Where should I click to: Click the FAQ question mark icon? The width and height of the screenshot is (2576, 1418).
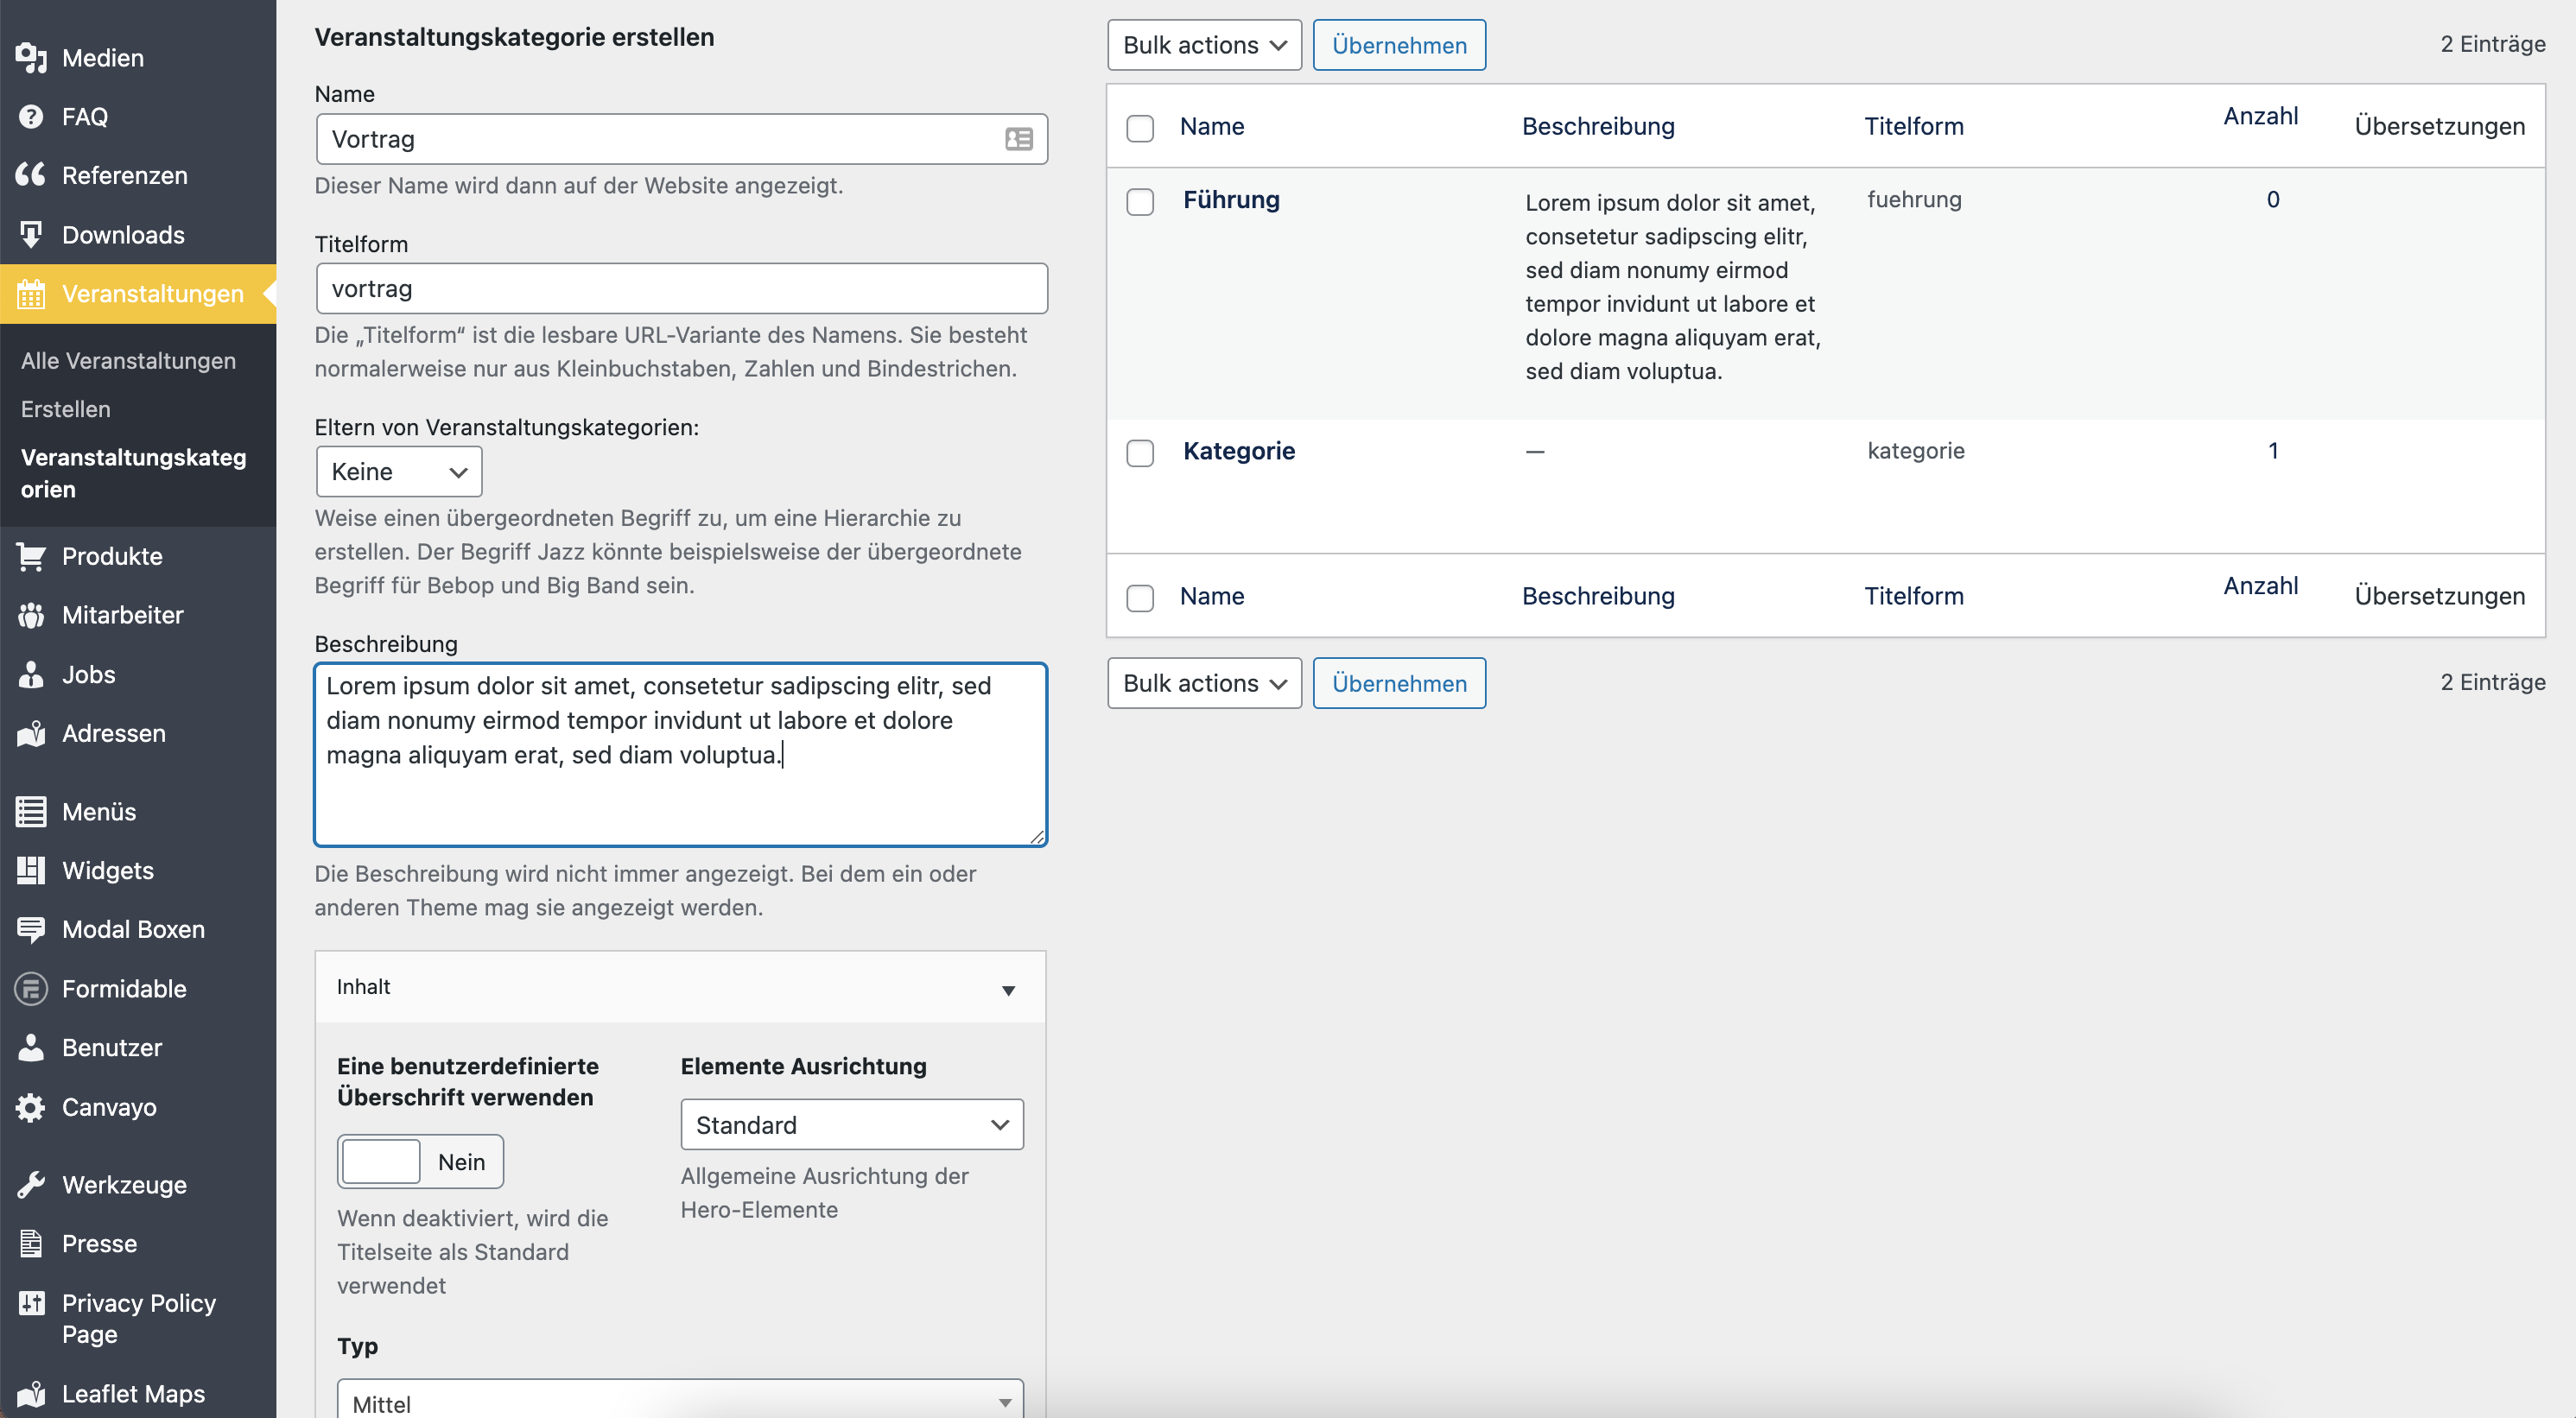[31, 117]
